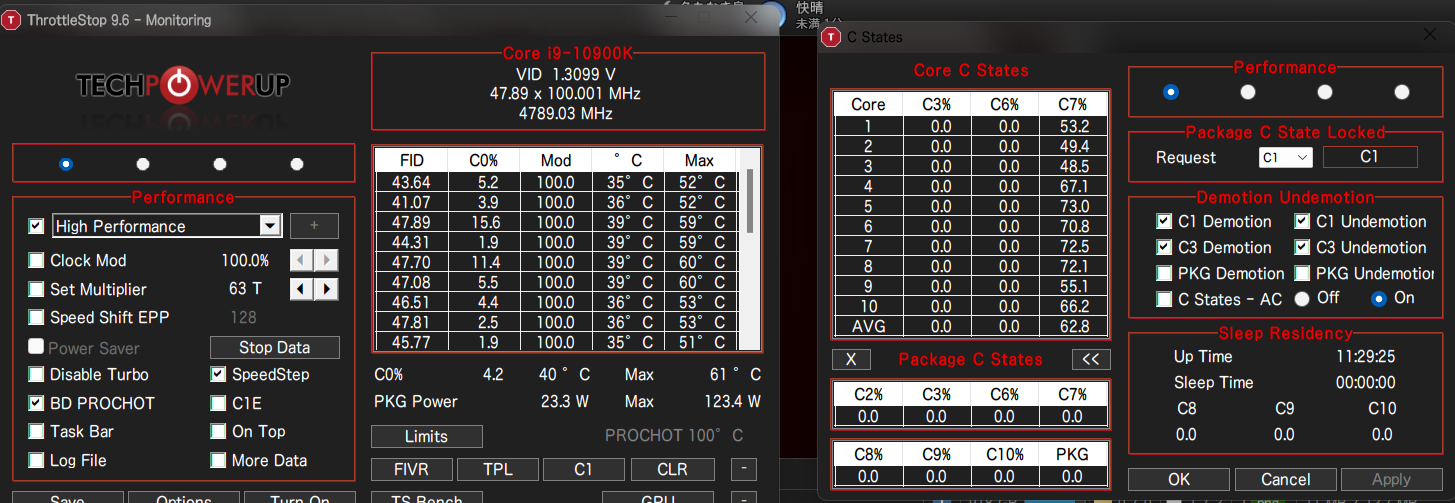Increase Clock Mod with the right arrow
Screen dimensions: 1455x503
[x=326, y=260]
